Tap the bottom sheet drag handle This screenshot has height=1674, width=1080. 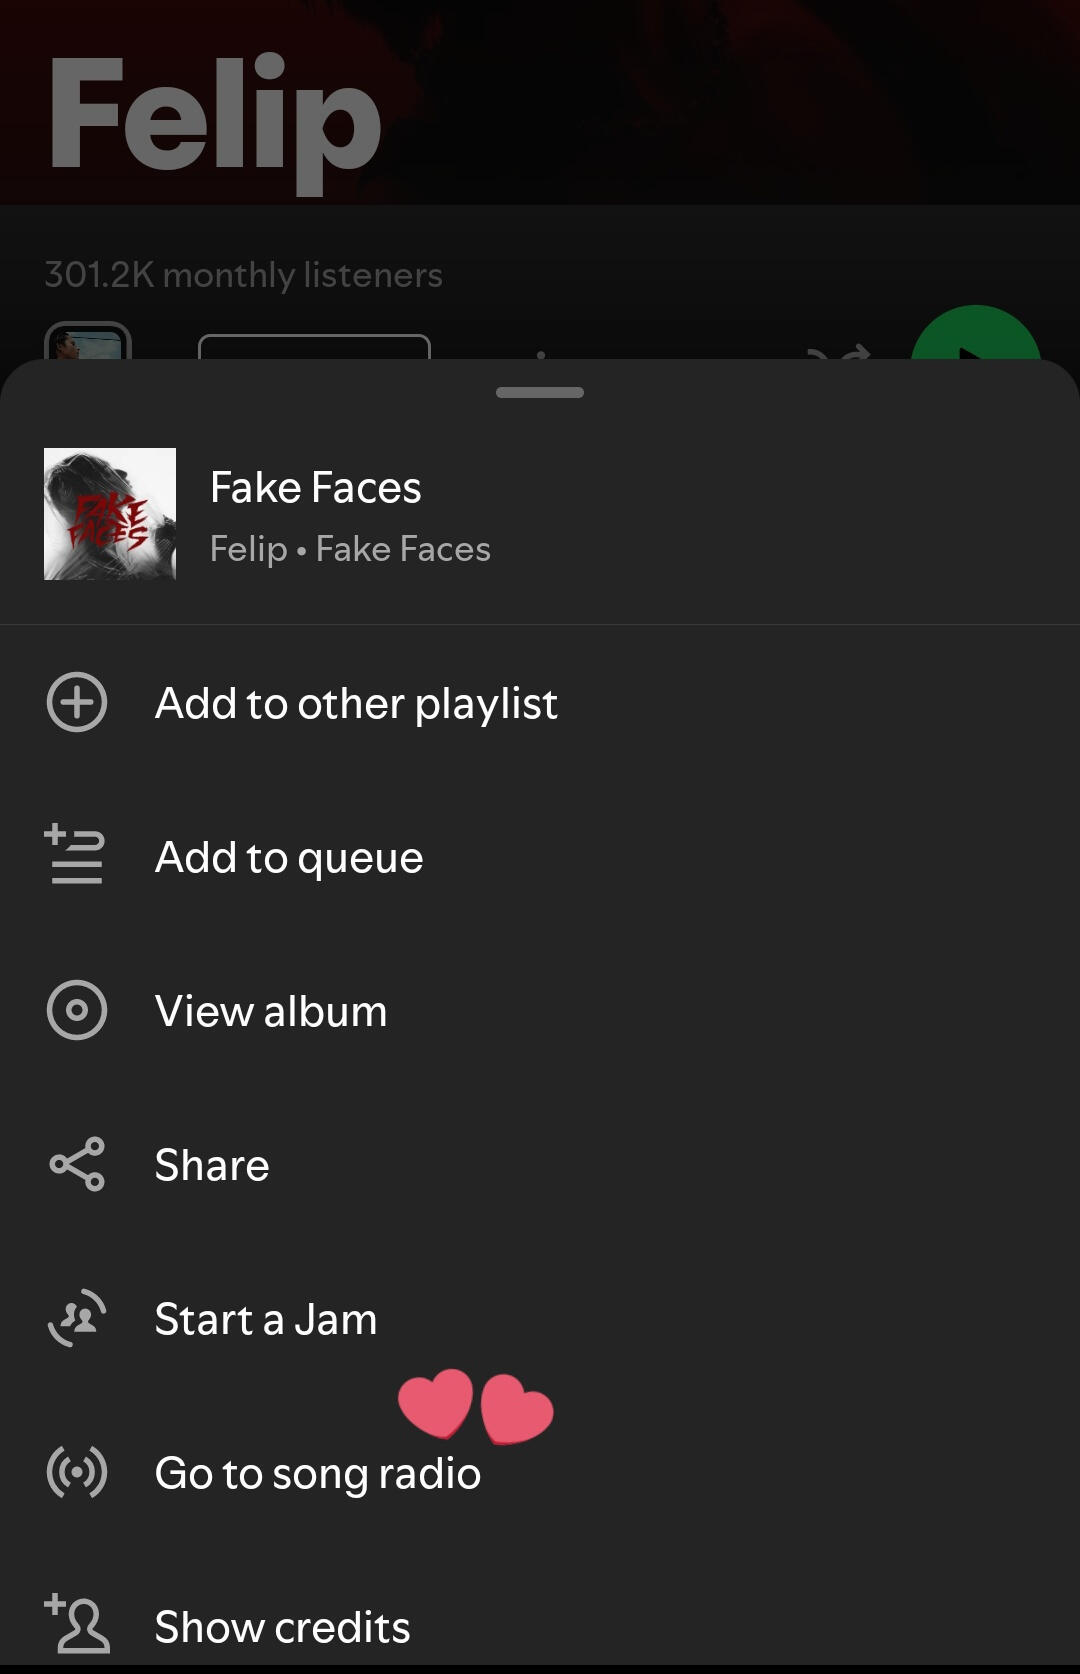(x=540, y=393)
